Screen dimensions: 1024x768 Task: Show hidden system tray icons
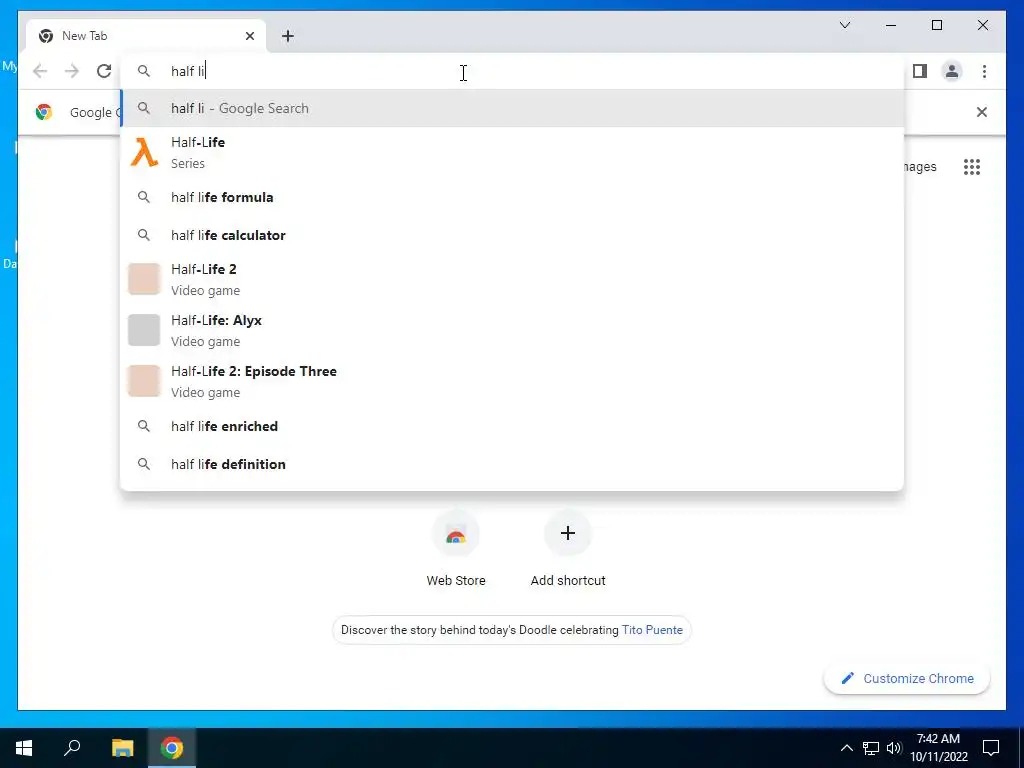point(846,748)
